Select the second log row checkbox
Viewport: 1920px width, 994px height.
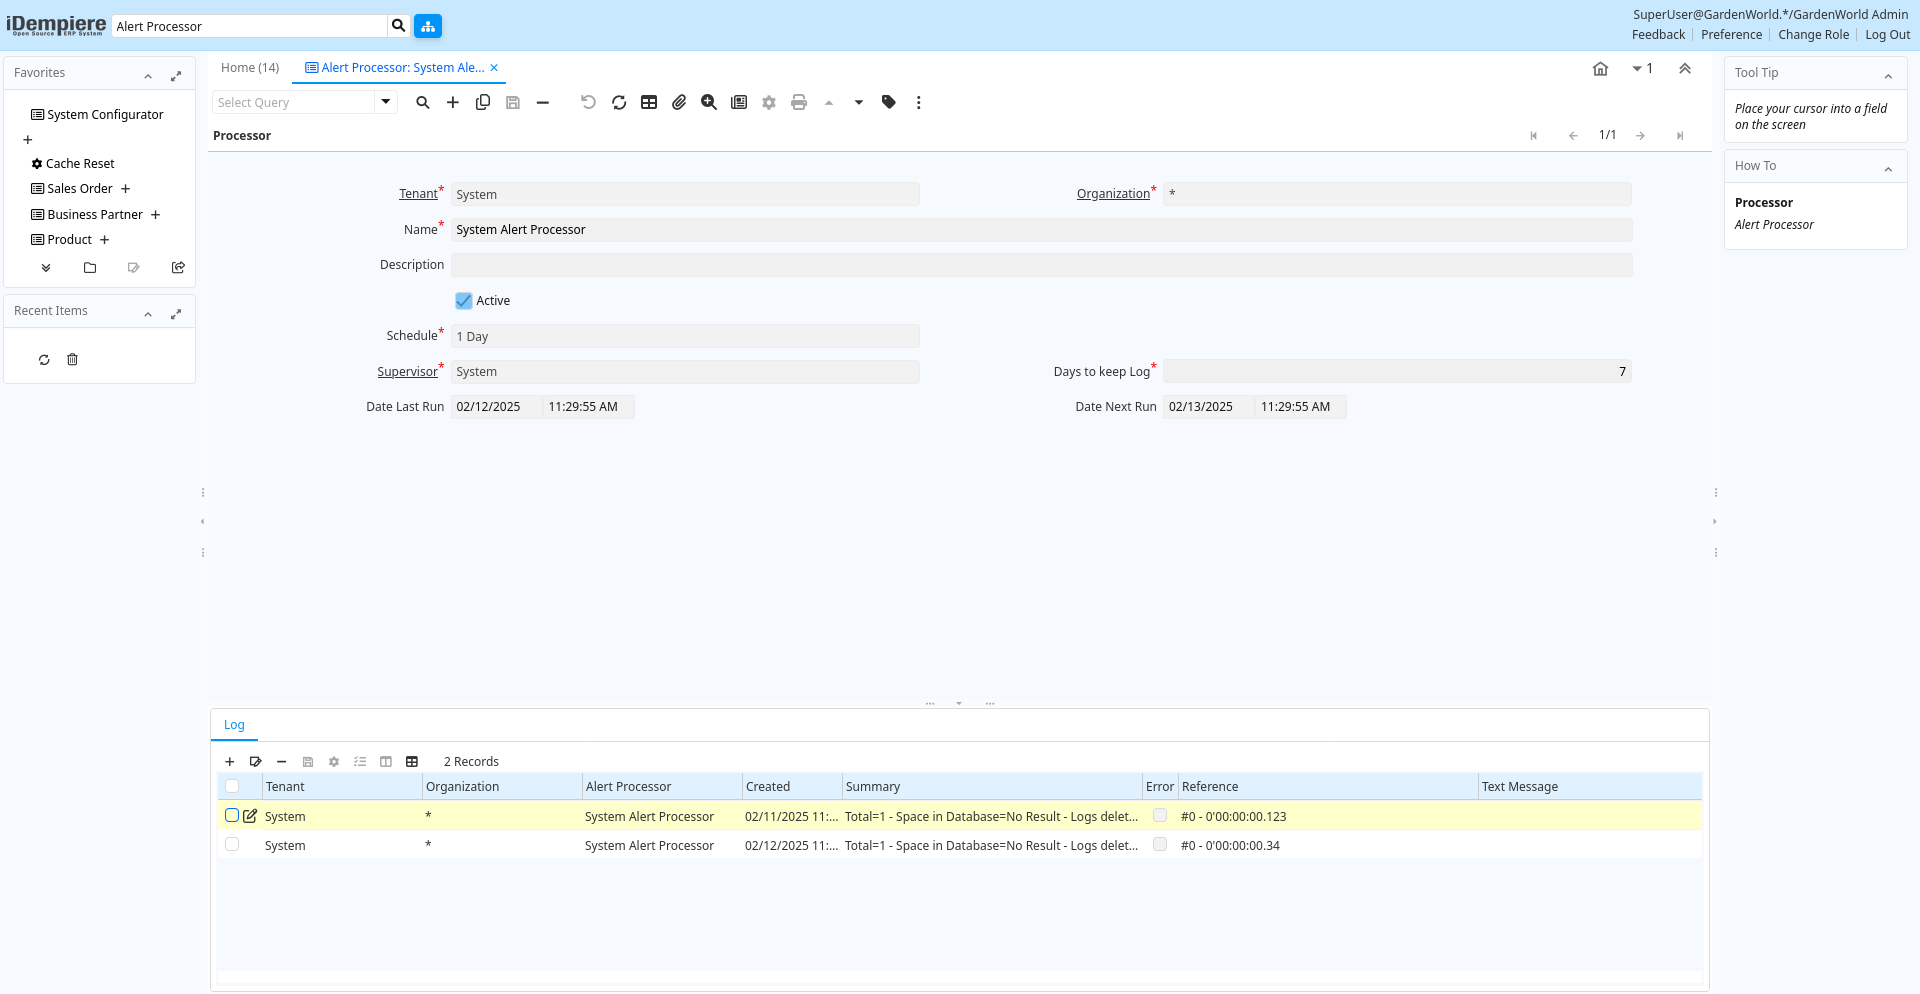point(232,845)
